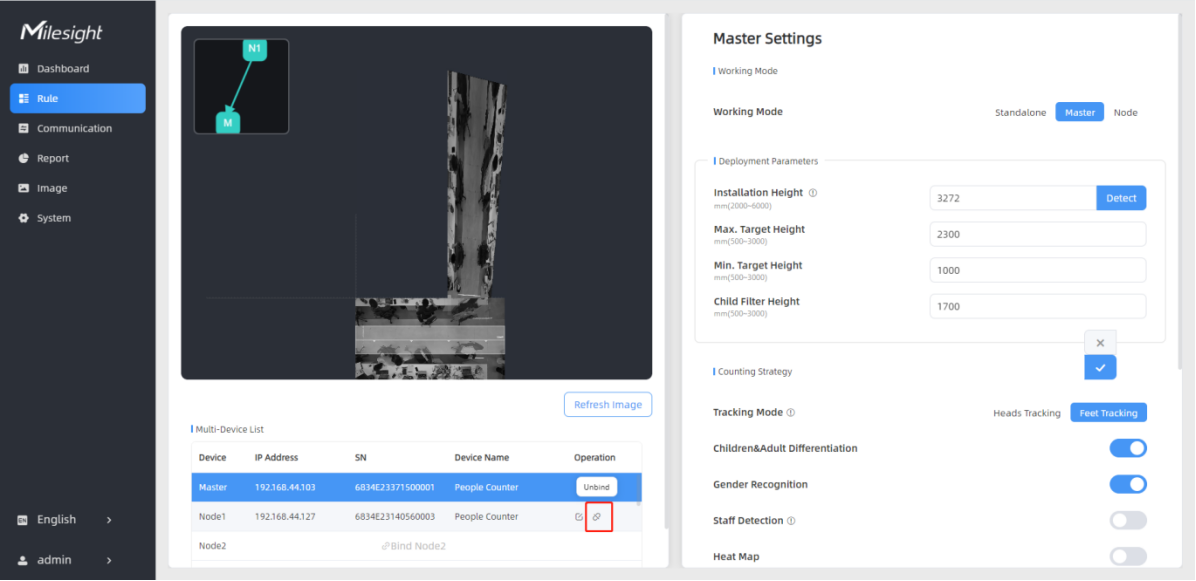The width and height of the screenshot is (1196, 581).
Task: Choose Heads Tracking mode
Action: tap(1026, 413)
